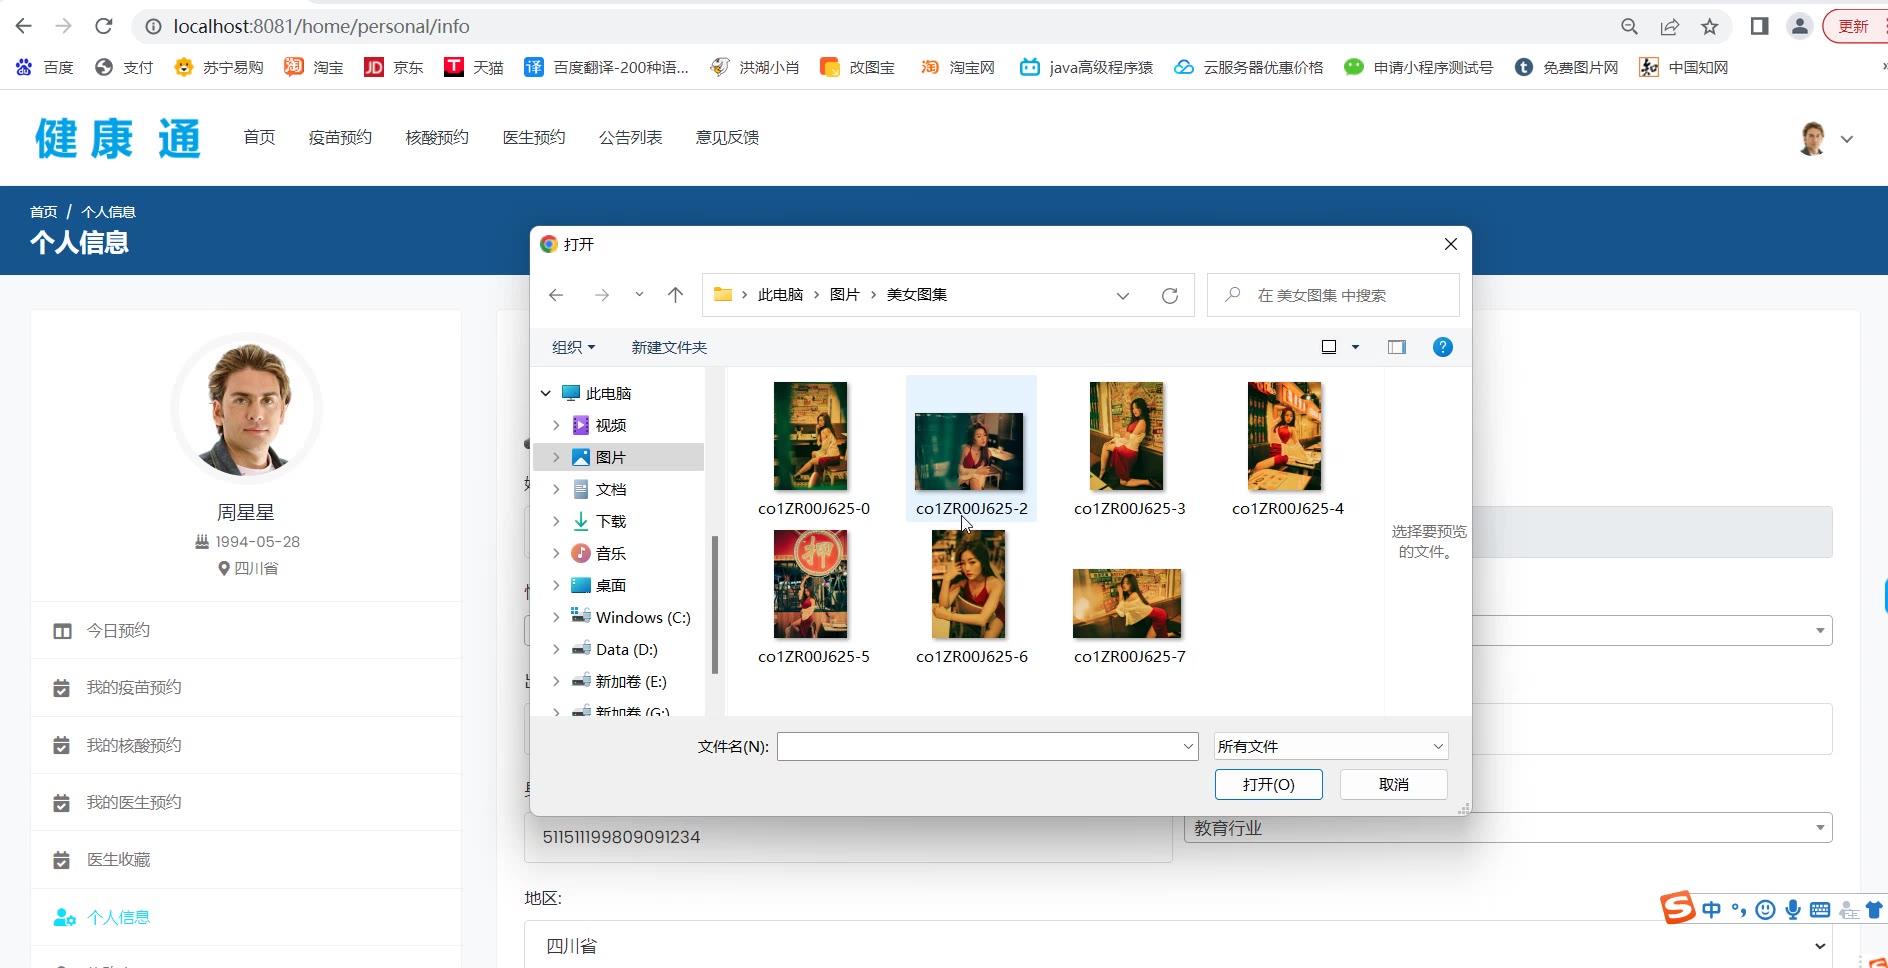Expand the 文档 tree node
This screenshot has width=1888, height=968.
pyautogui.click(x=556, y=489)
